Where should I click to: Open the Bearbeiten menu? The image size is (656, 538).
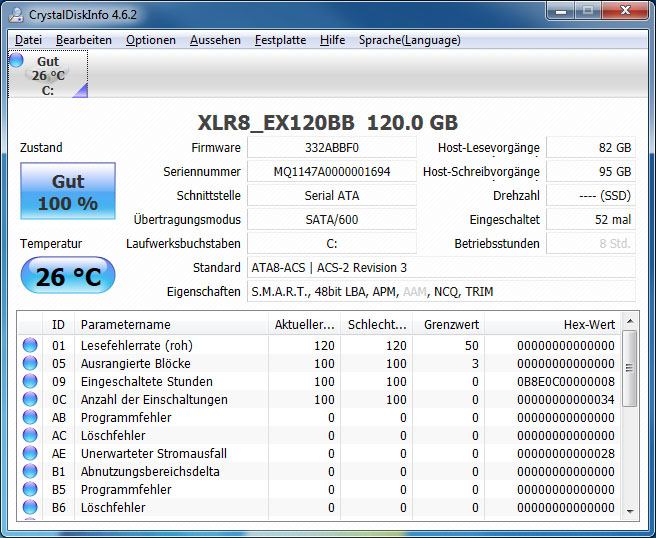tap(84, 40)
